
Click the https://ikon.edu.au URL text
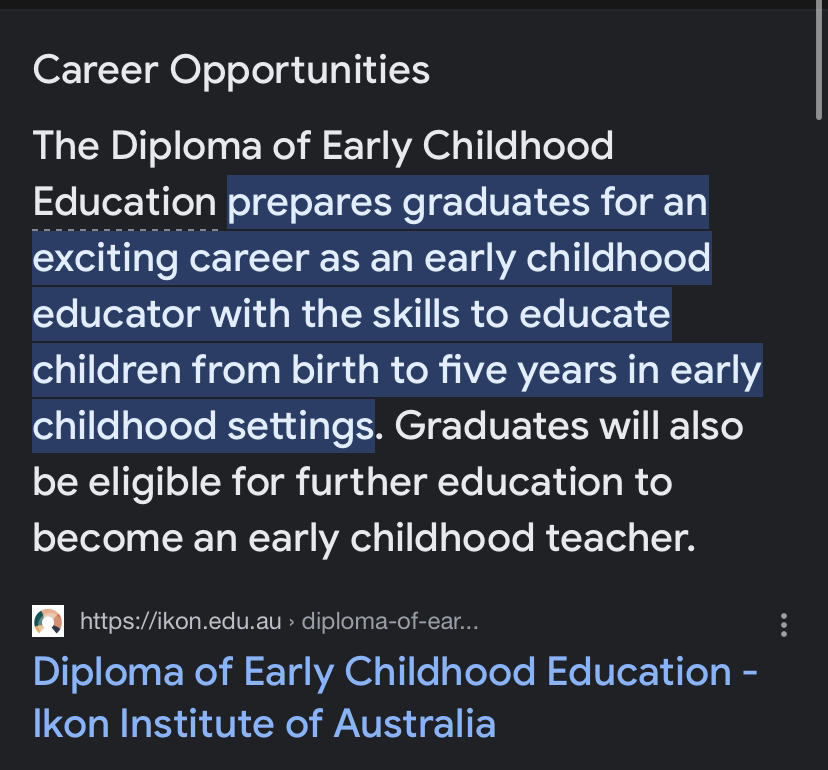click(x=181, y=621)
